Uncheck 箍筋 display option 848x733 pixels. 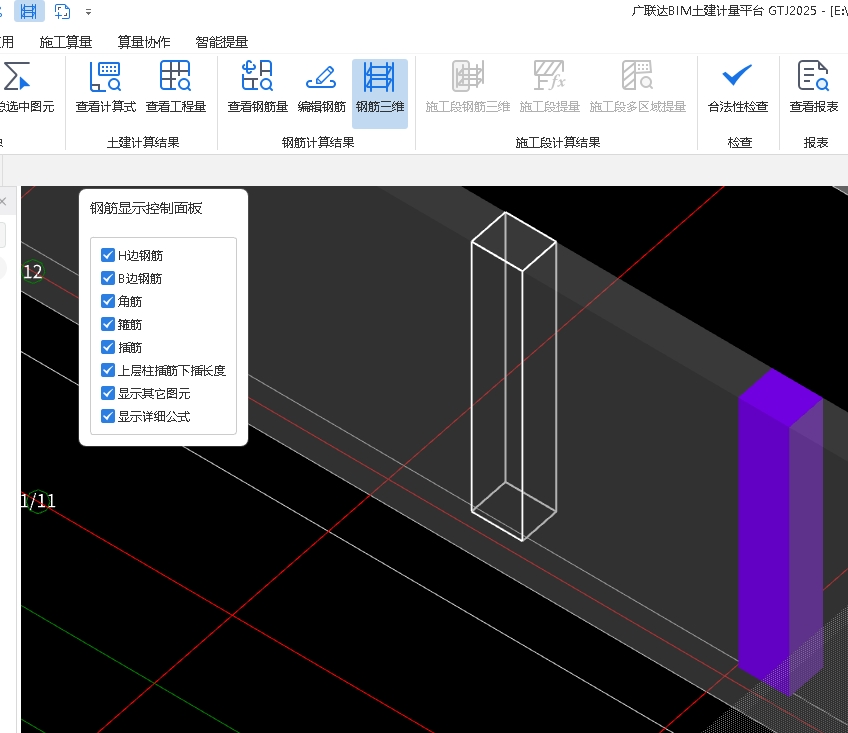[108, 324]
